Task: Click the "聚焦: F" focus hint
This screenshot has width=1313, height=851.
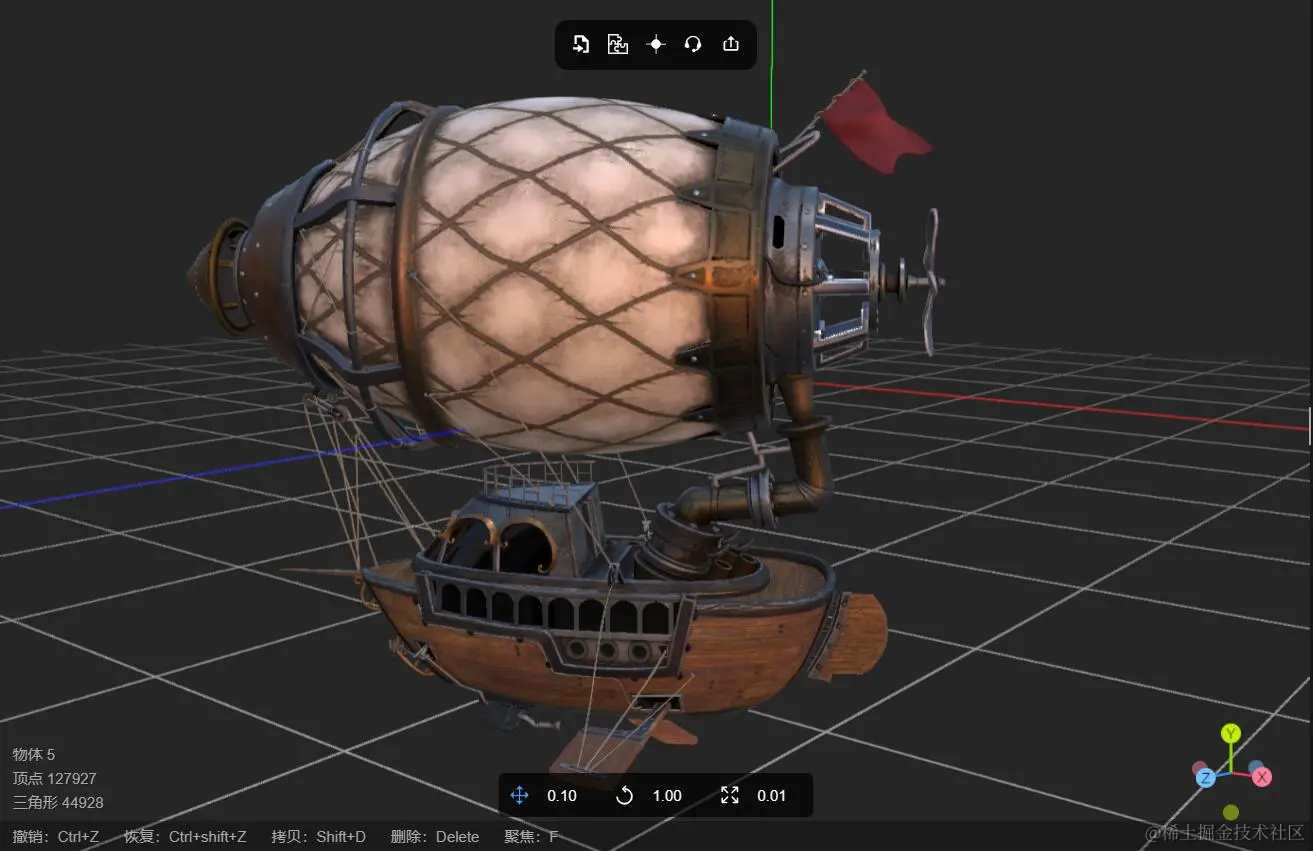Action: (531, 837)
